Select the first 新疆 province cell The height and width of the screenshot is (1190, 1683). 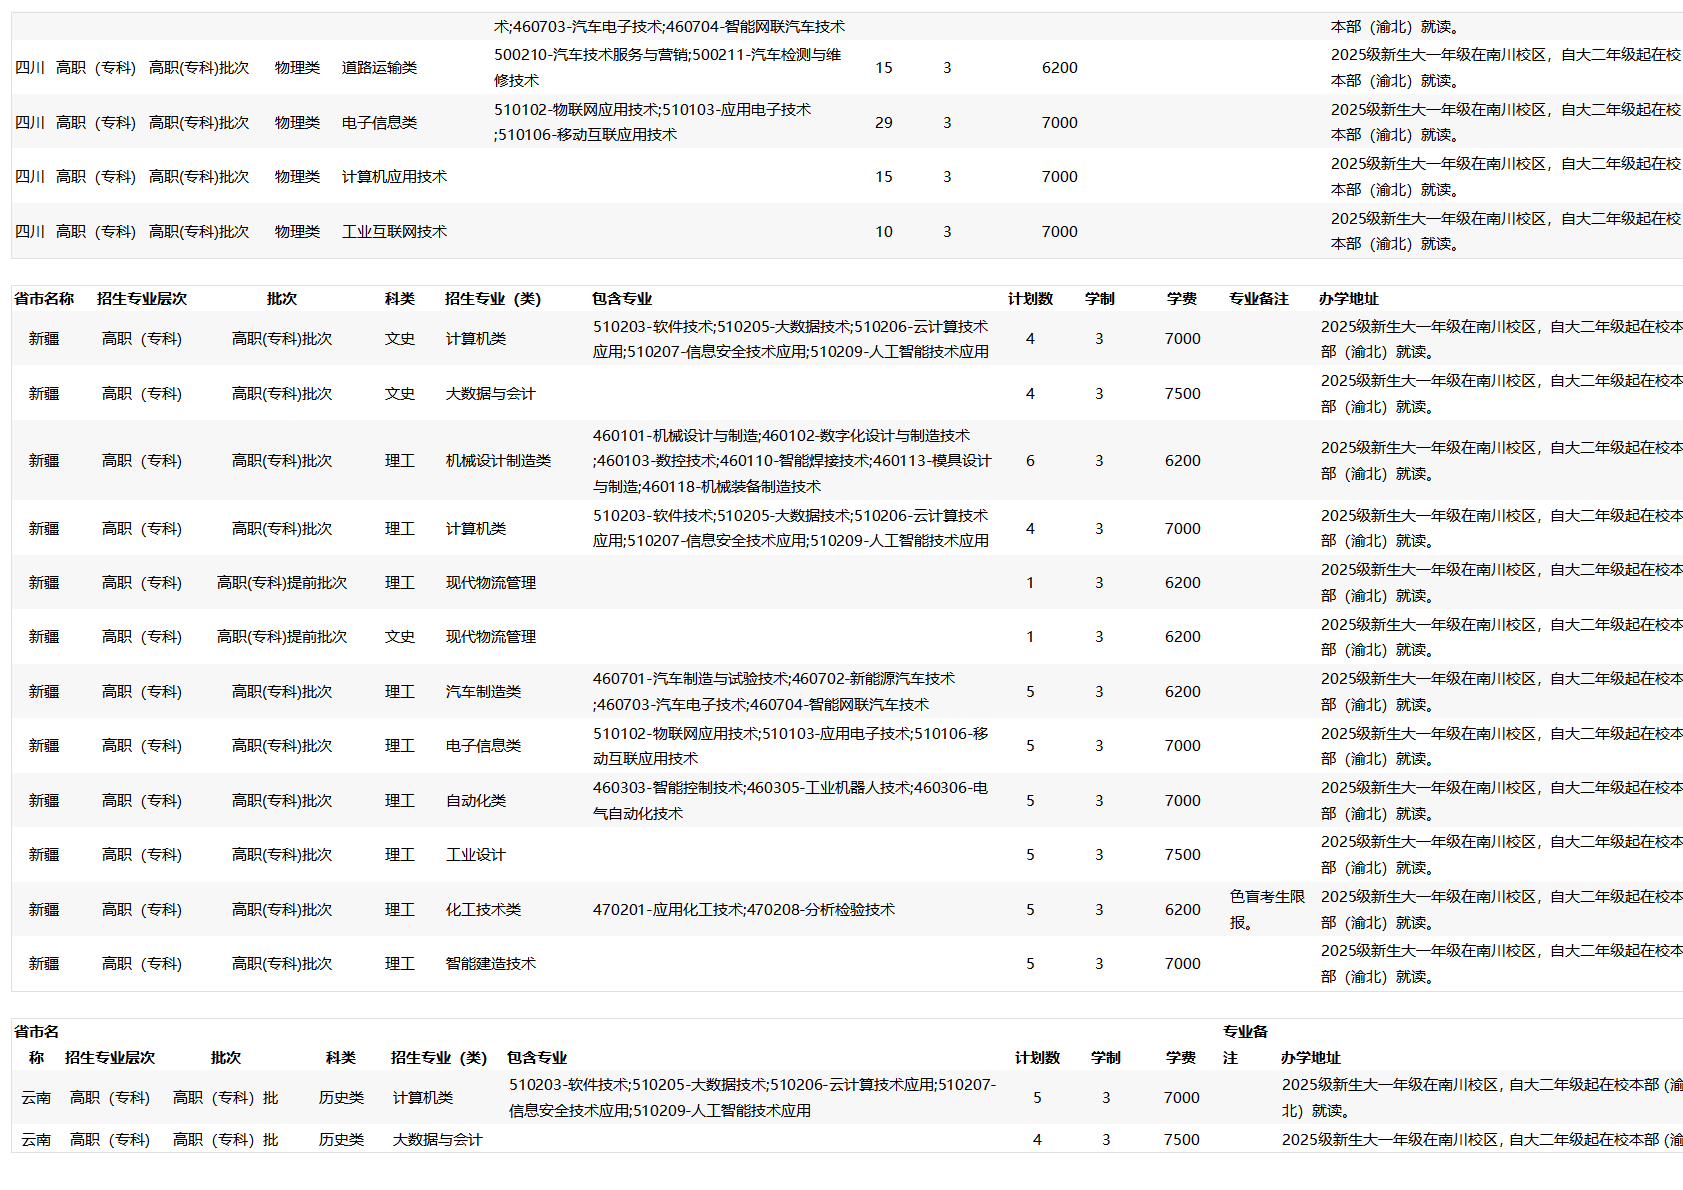tap(44, 338)
